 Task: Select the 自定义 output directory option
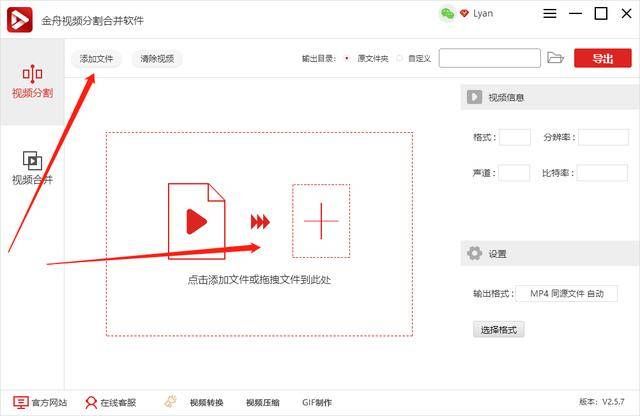pos(399,59)
